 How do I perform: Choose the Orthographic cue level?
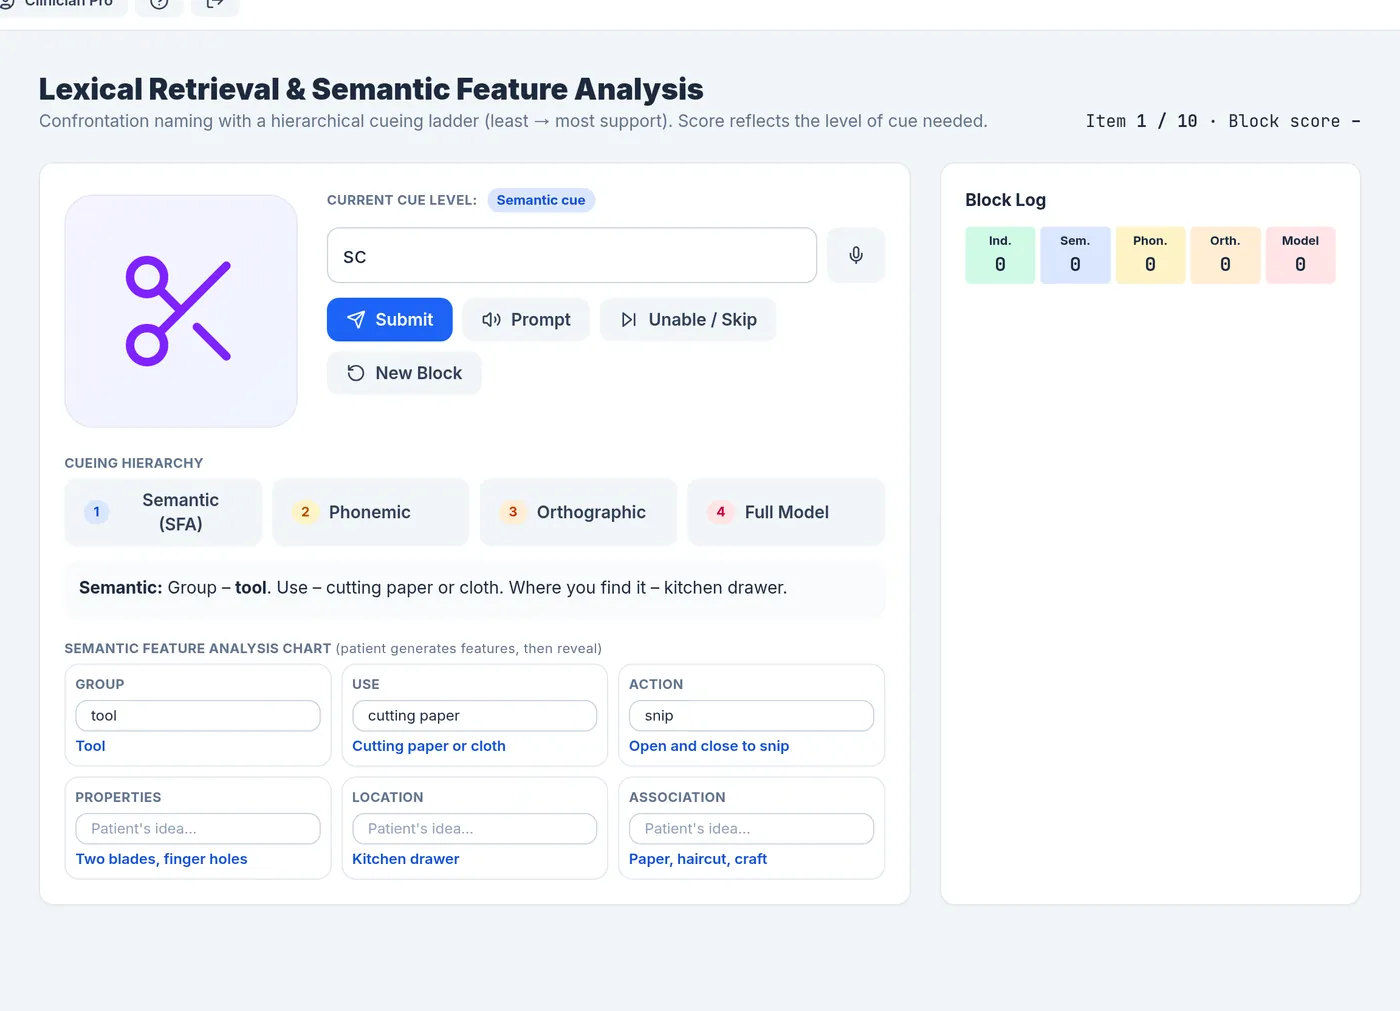coord(579,512)
